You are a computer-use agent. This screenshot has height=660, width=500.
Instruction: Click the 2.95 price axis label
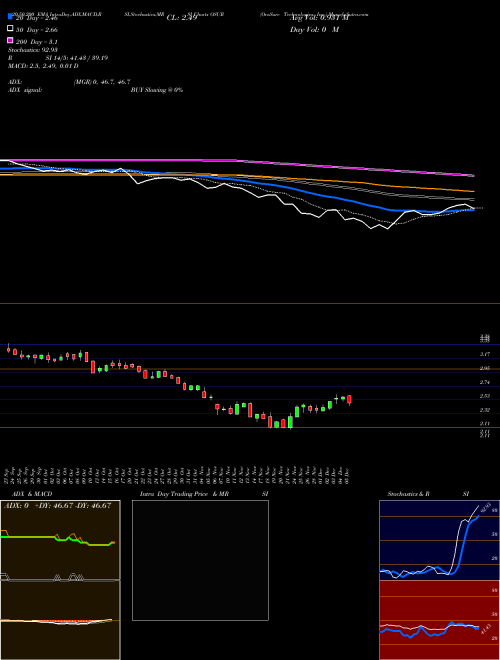[485, 368]
